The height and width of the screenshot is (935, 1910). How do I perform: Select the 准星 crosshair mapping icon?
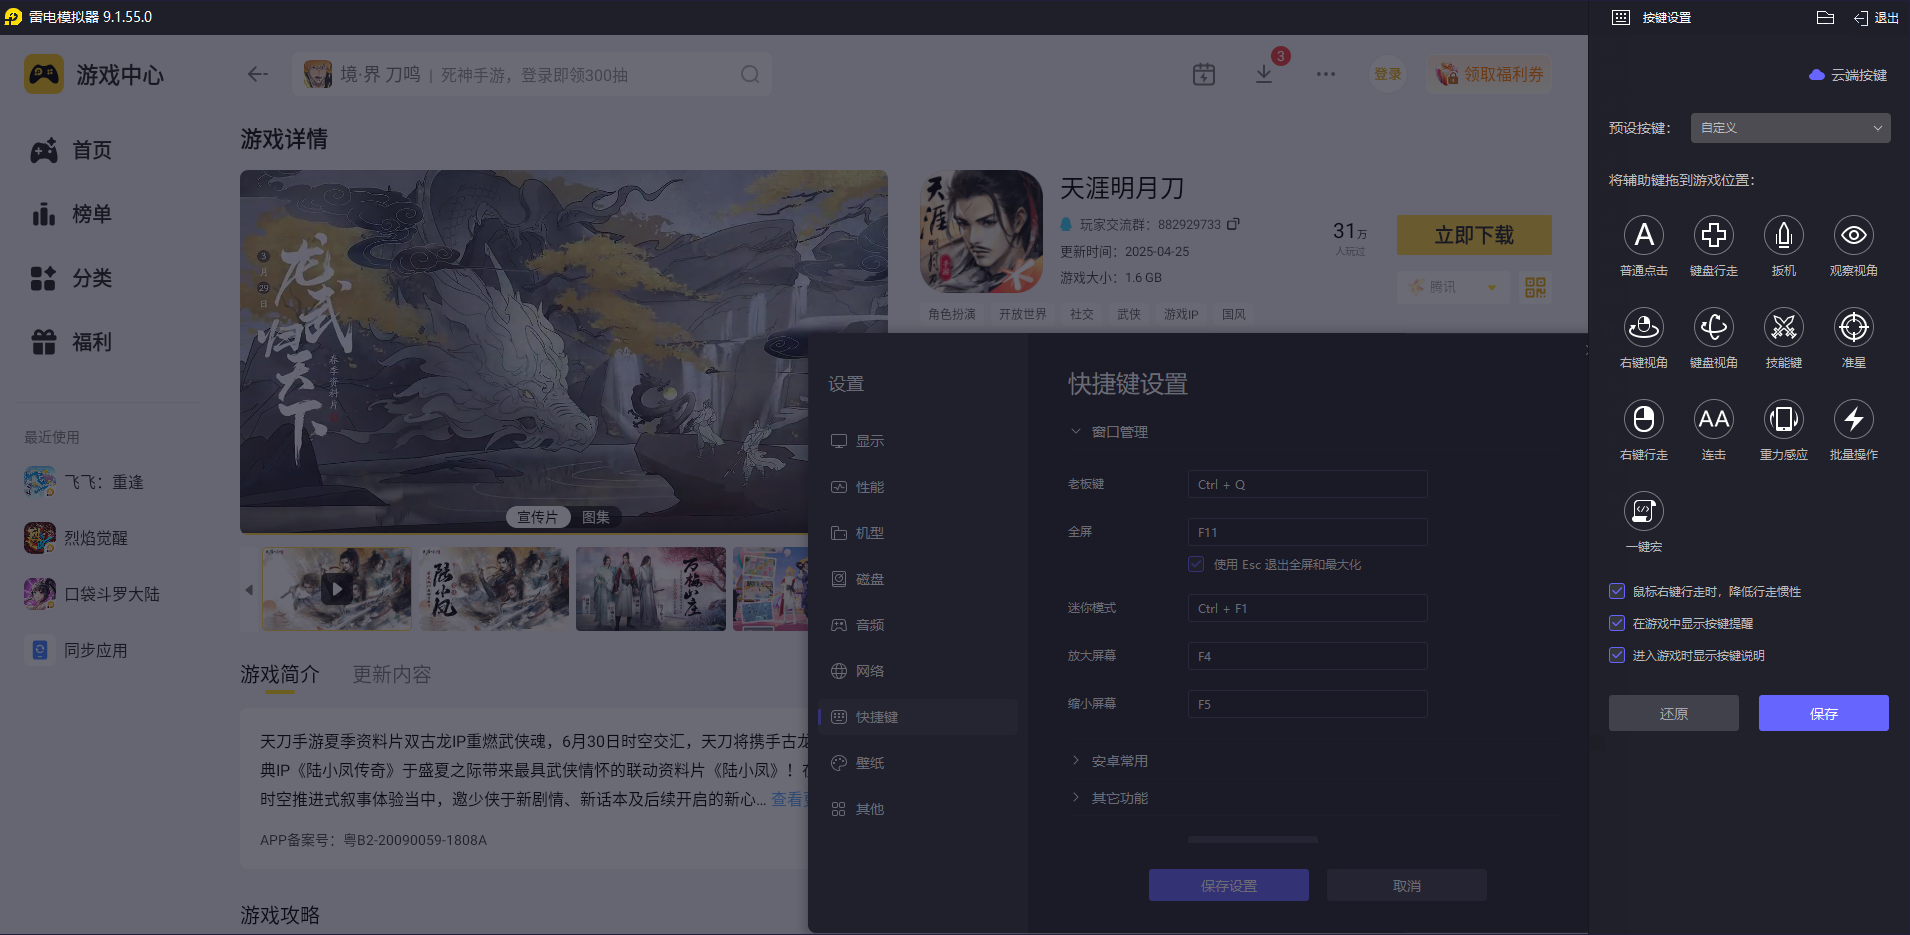click(1853, 328)
